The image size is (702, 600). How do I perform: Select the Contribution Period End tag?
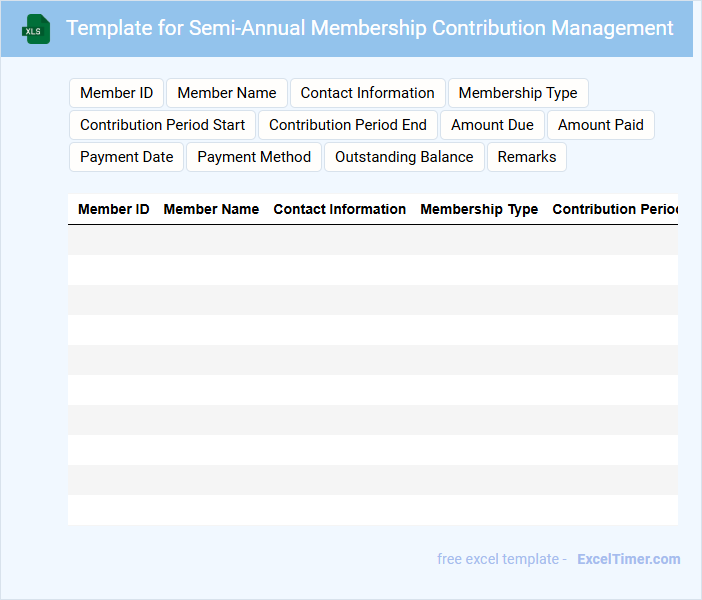(348, 125)
